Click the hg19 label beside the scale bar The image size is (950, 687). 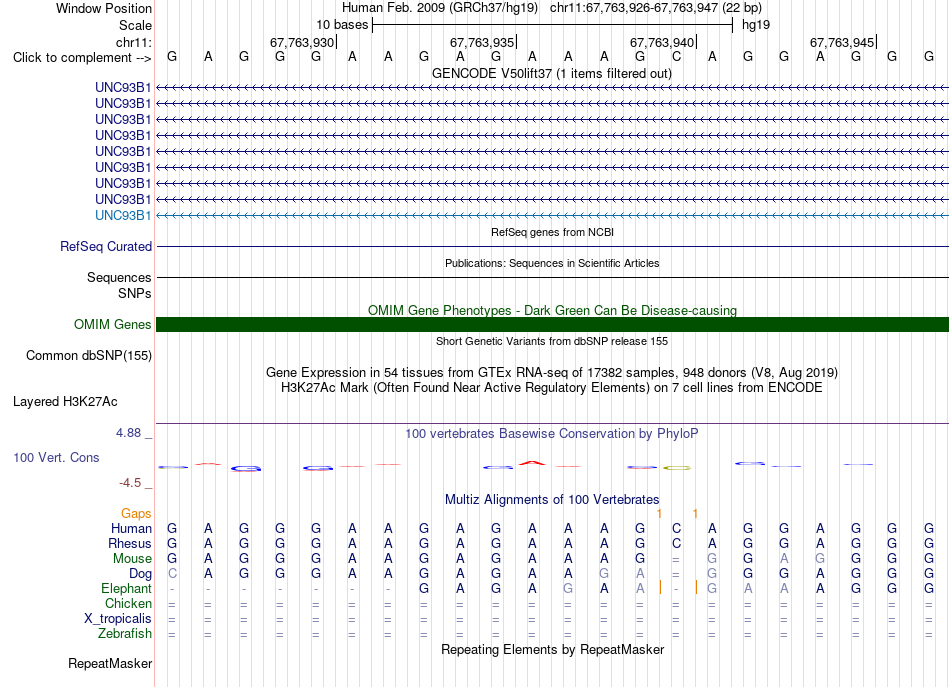tap(756, 25)
